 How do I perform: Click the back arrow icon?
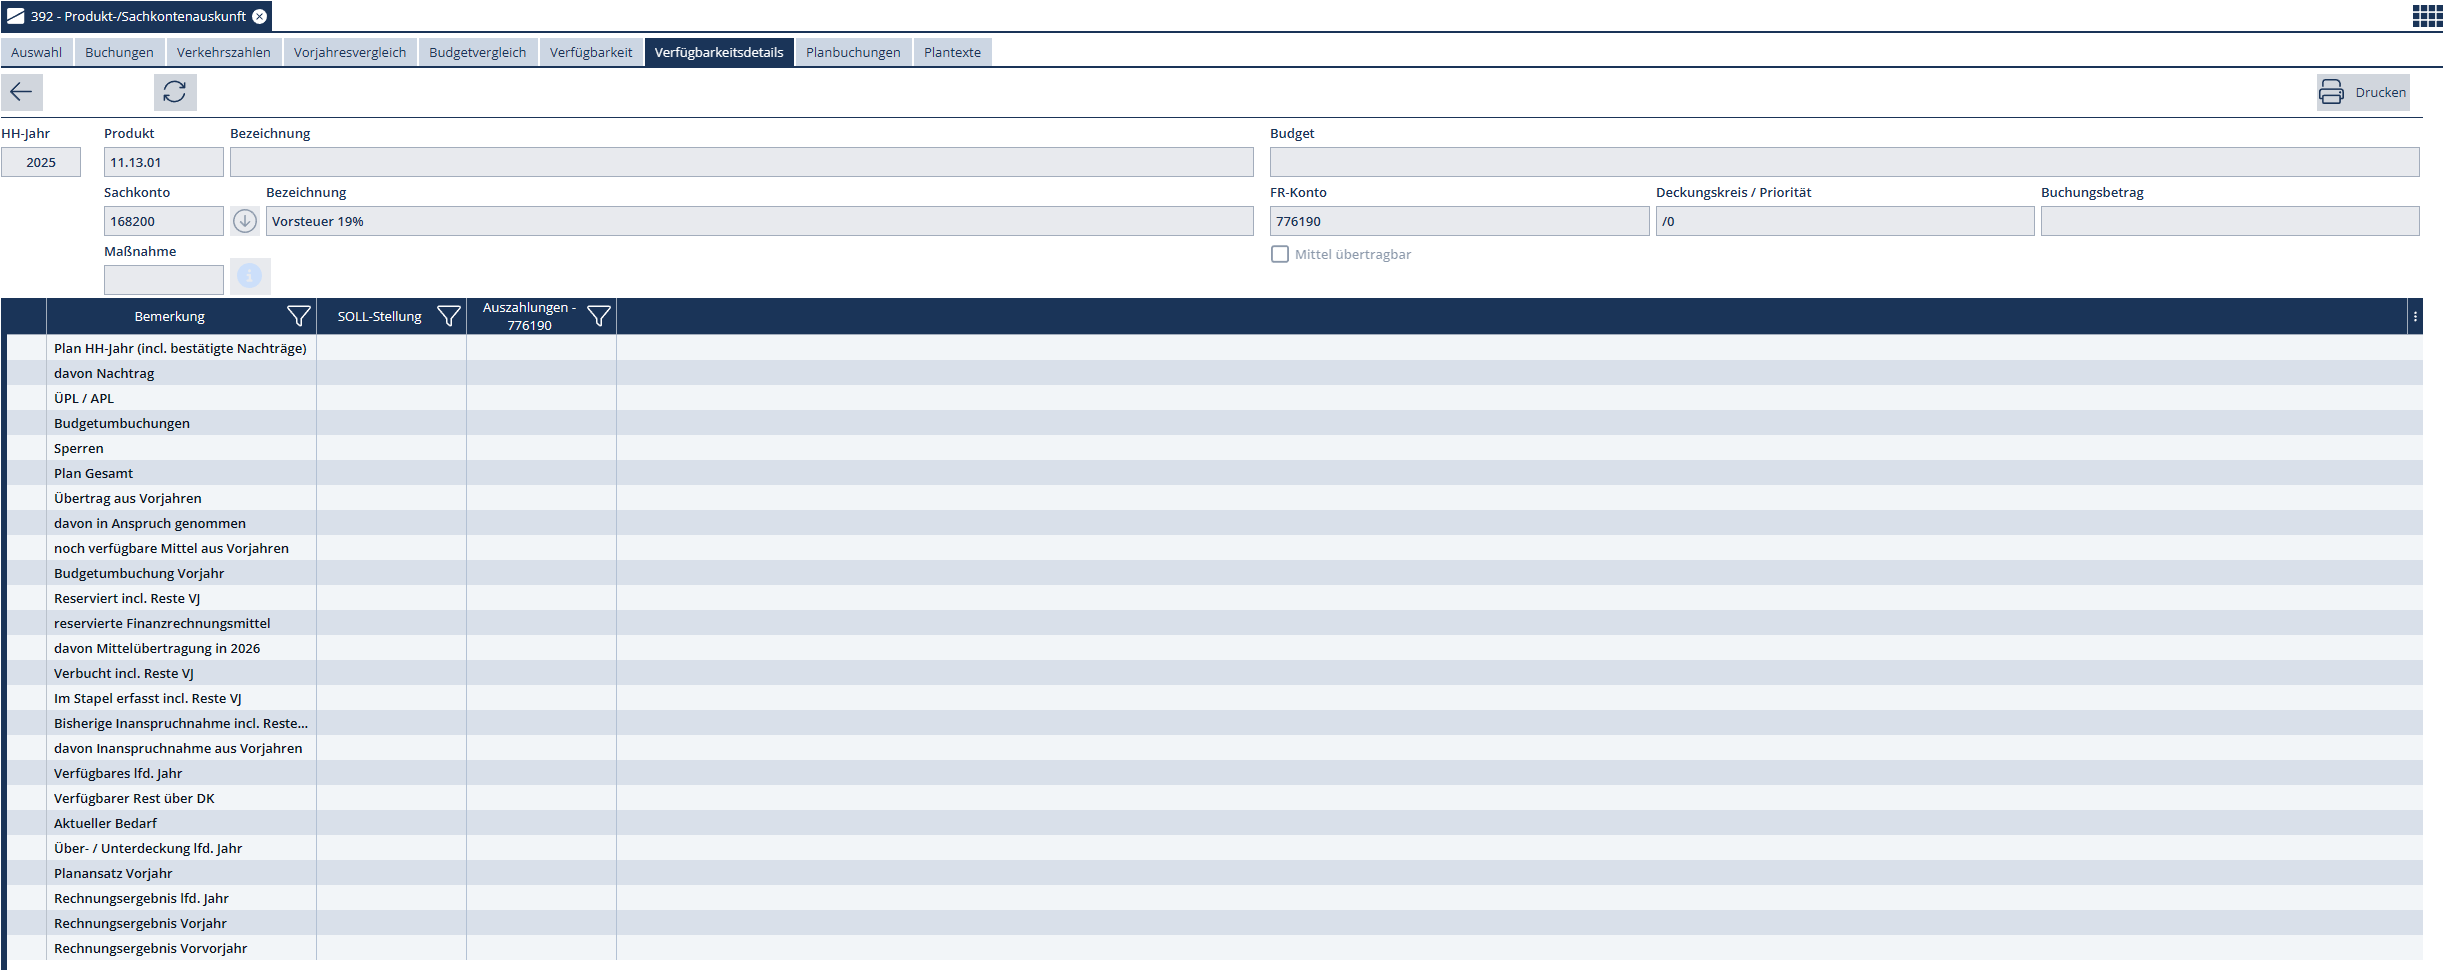[x=21, y=92]
